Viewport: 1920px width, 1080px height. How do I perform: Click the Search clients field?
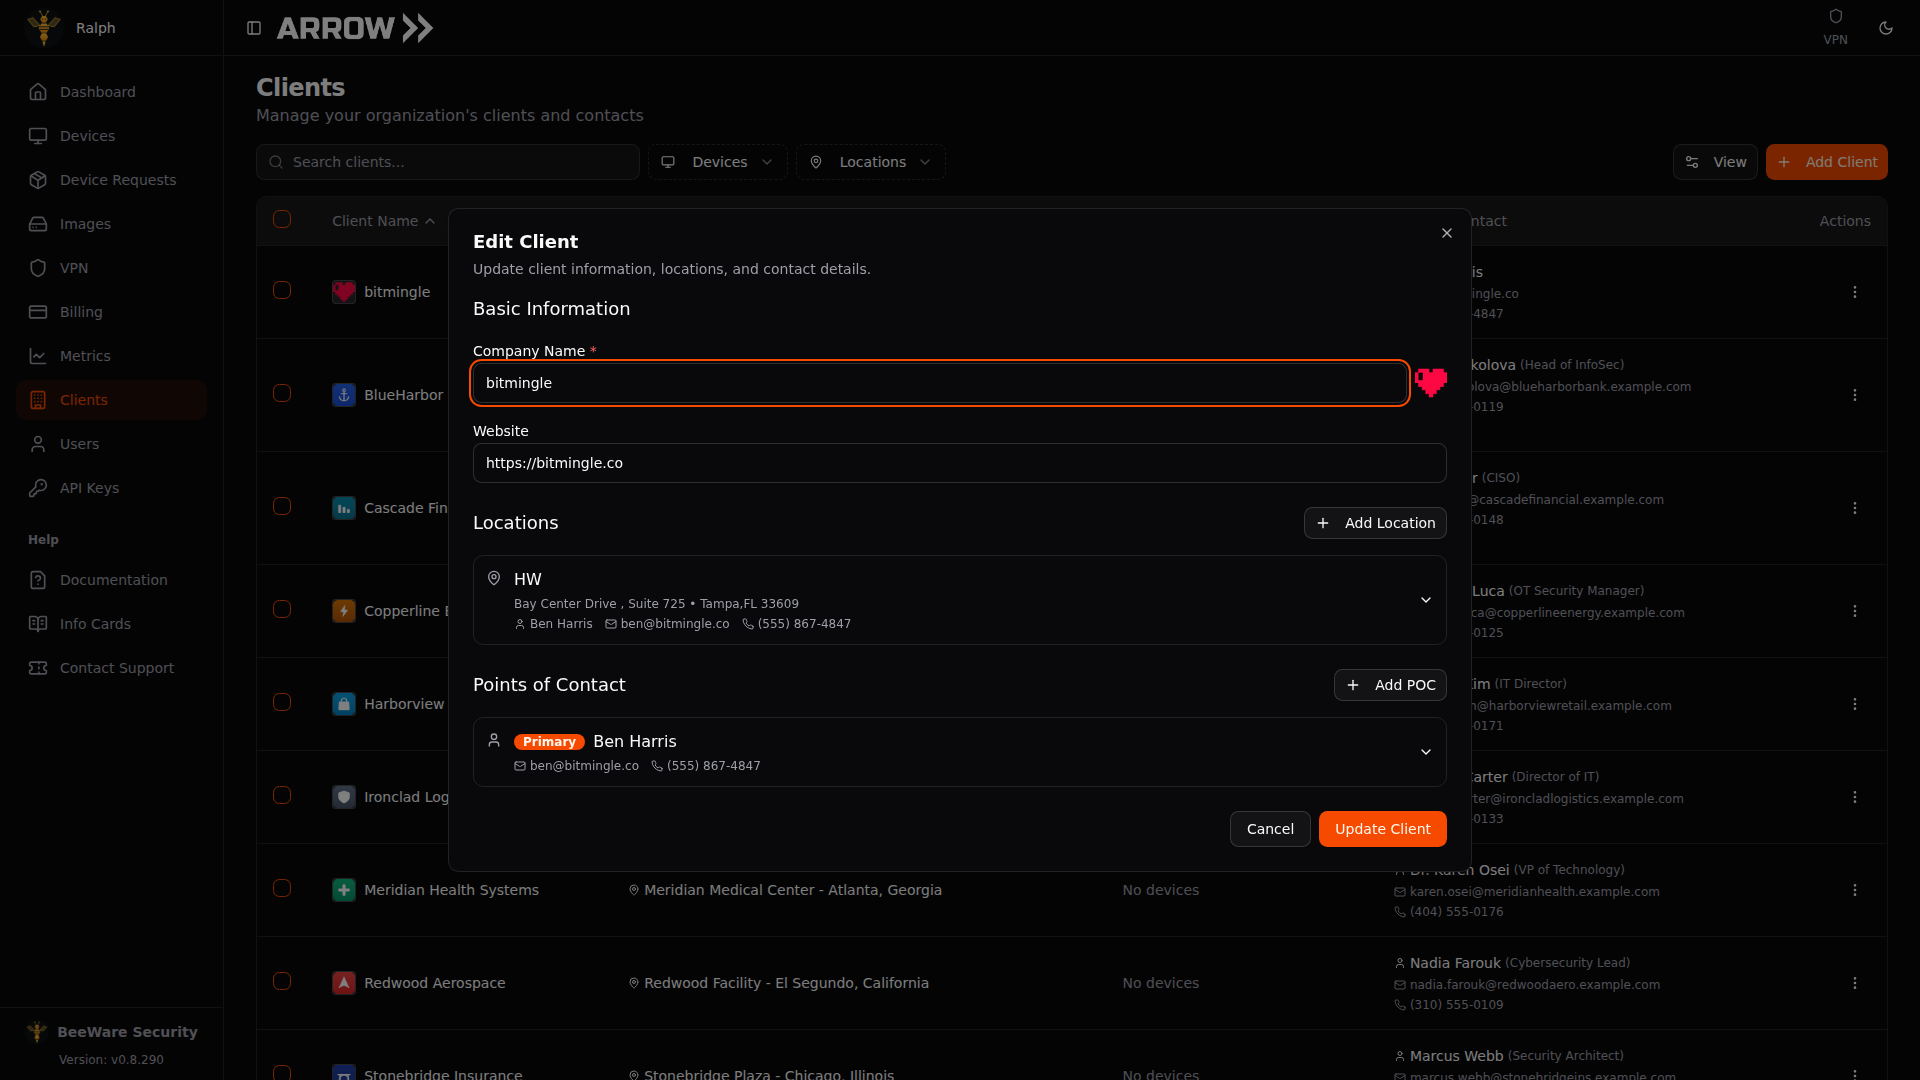448,162
